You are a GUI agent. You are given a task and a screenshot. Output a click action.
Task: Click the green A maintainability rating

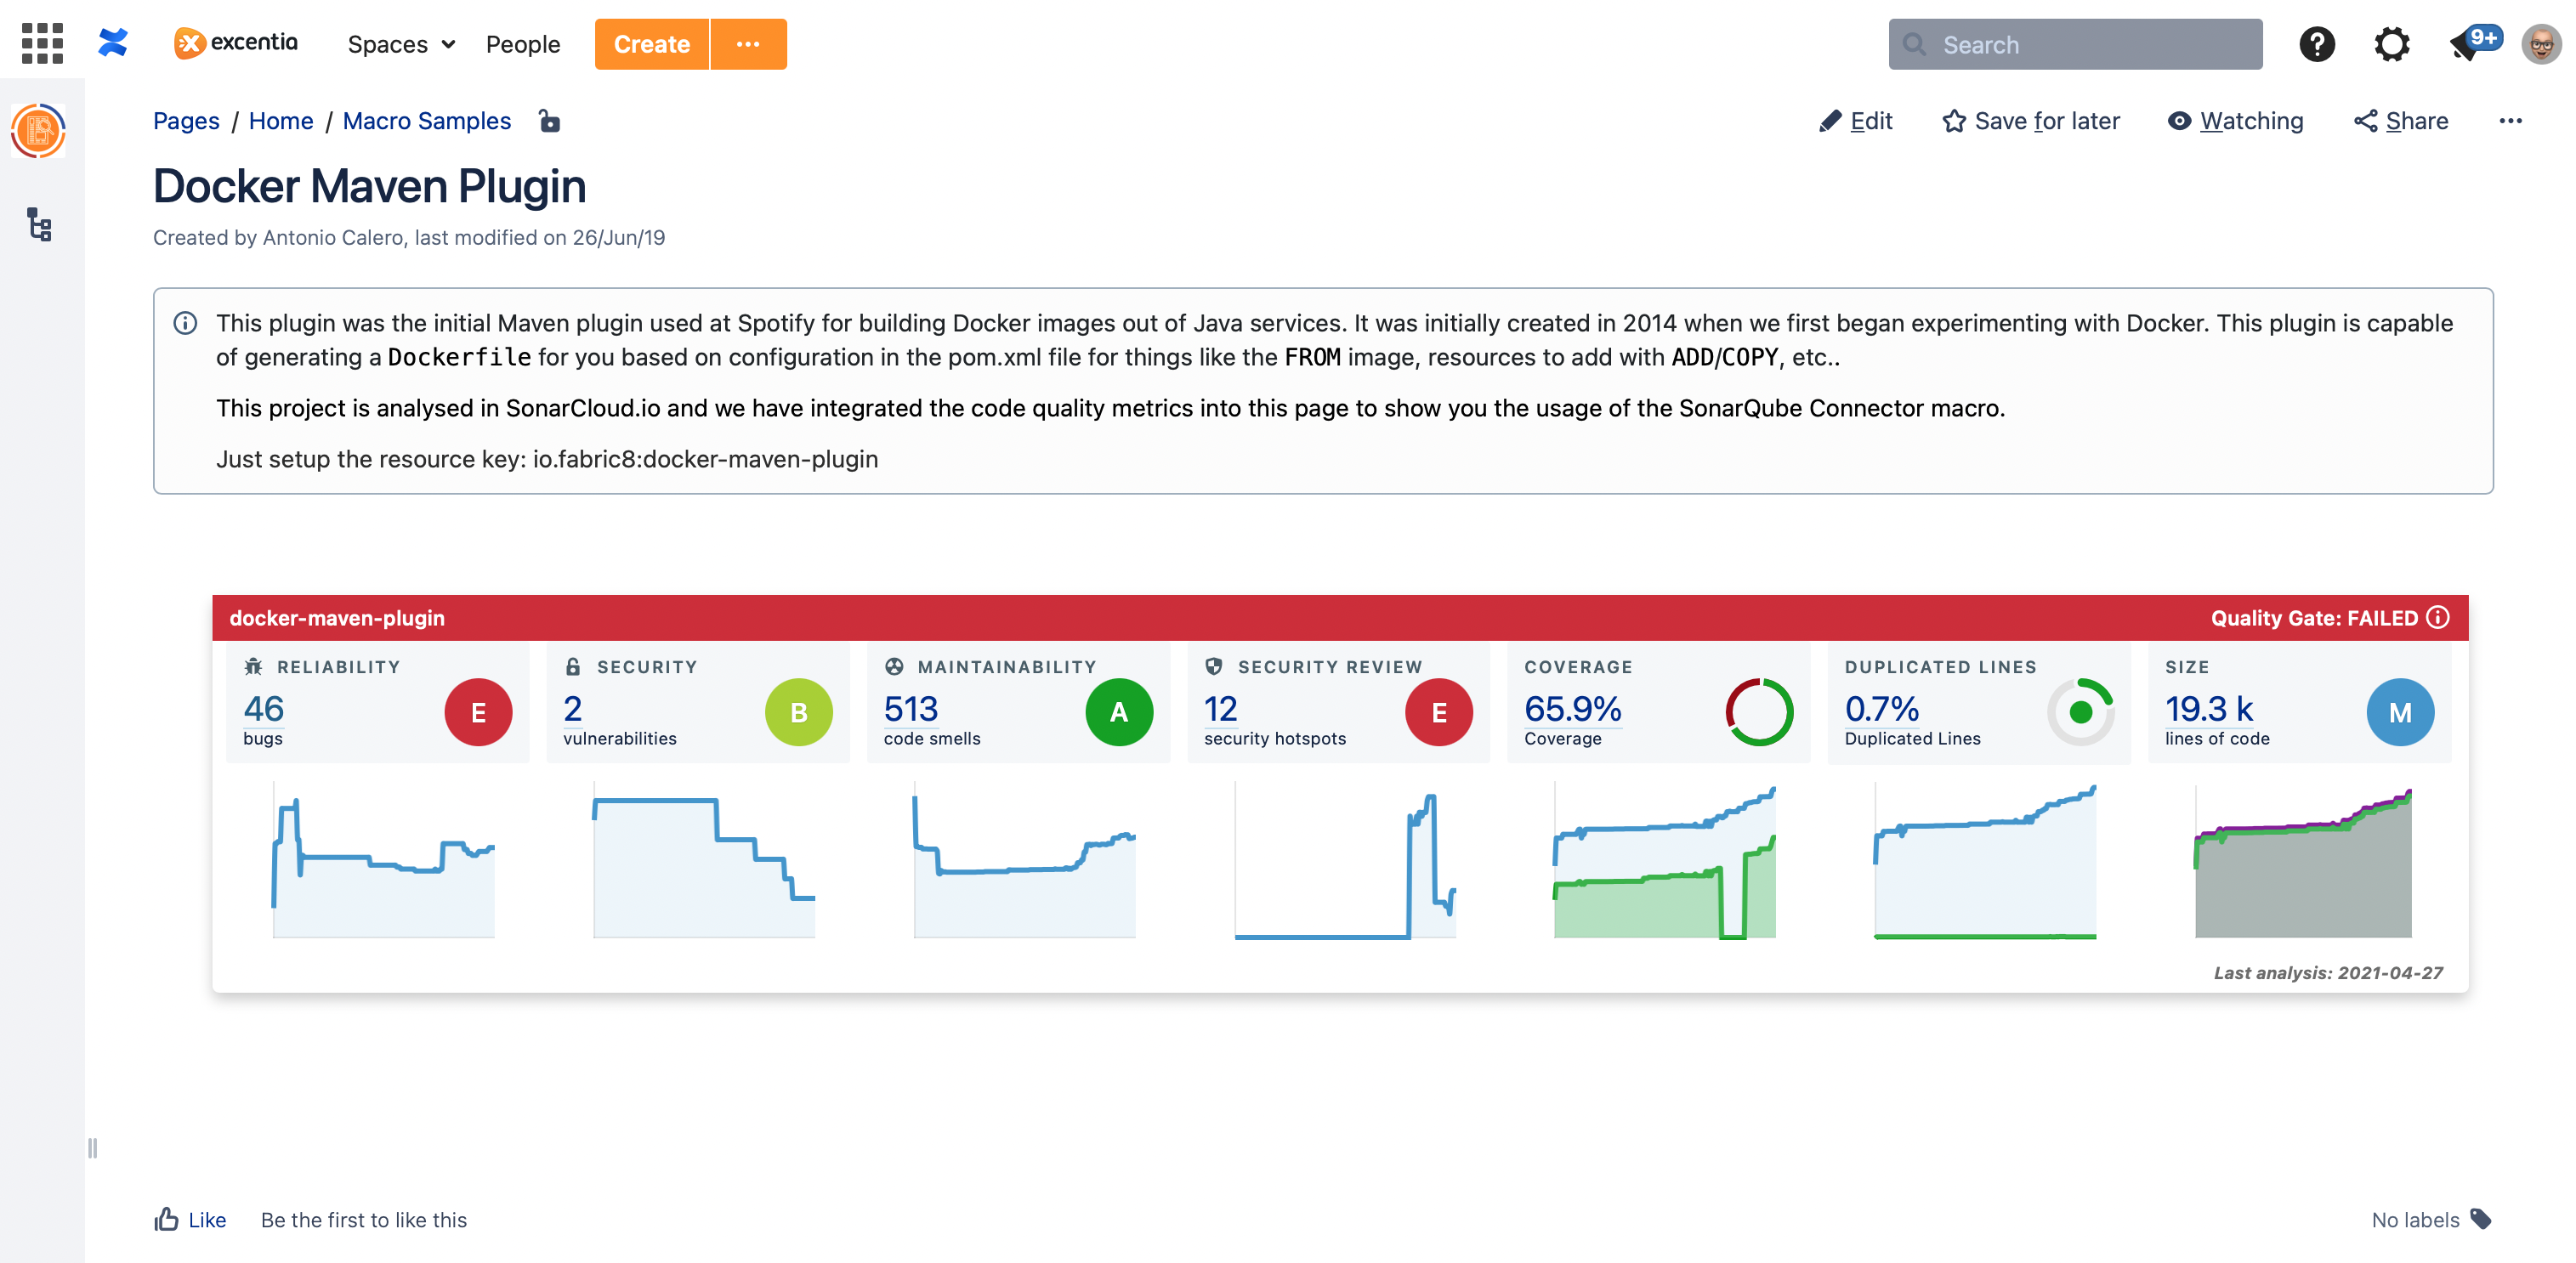1119,713
